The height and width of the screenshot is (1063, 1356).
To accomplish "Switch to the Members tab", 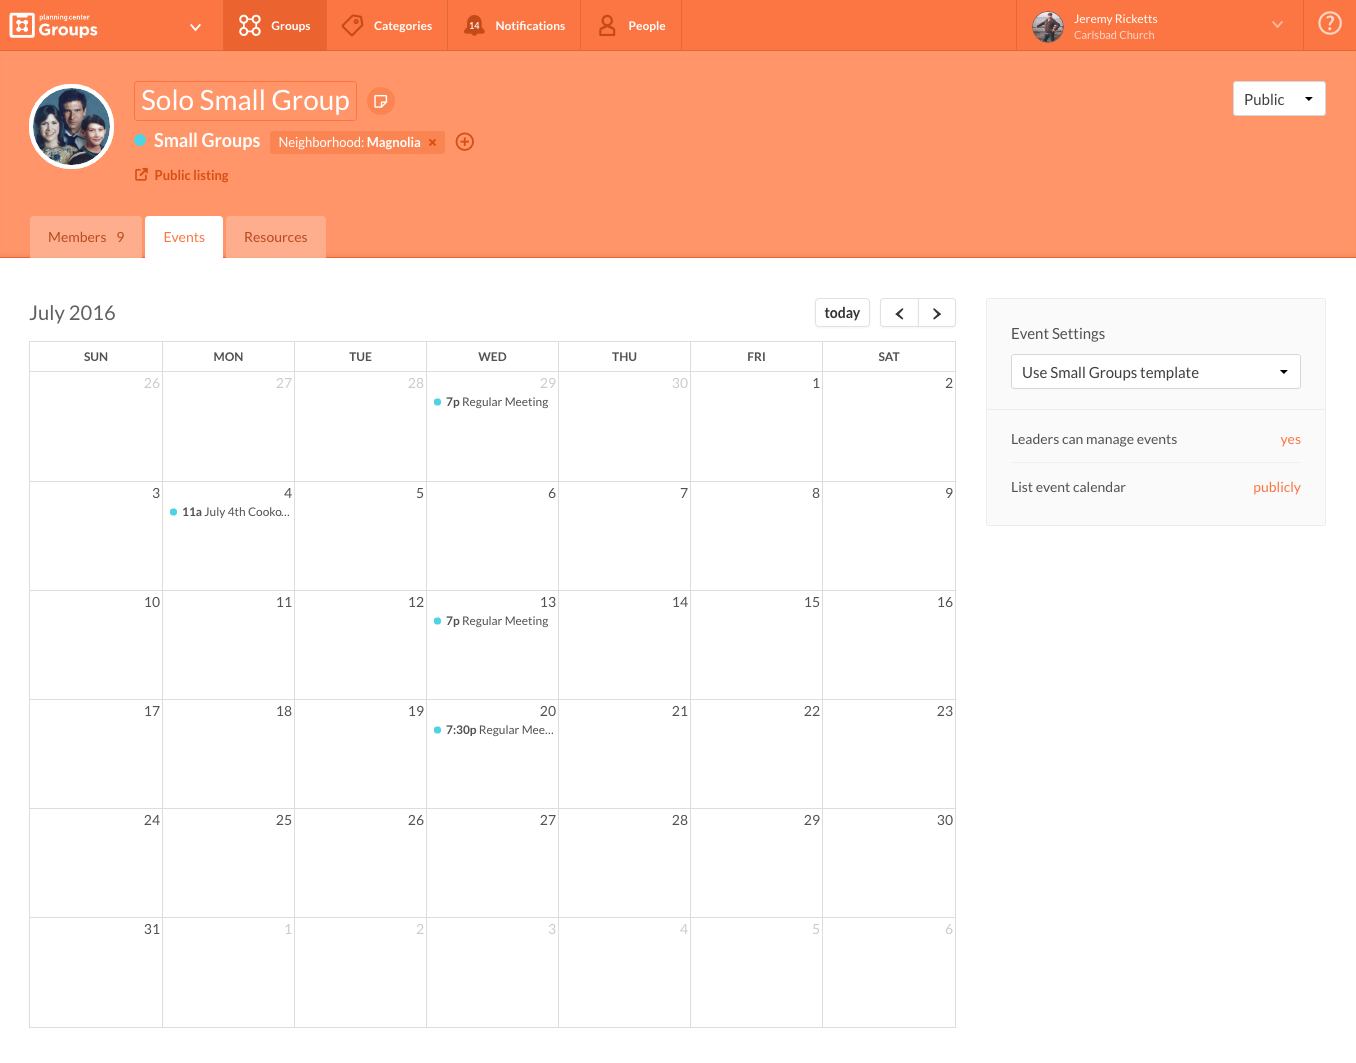I will [85, 237].
